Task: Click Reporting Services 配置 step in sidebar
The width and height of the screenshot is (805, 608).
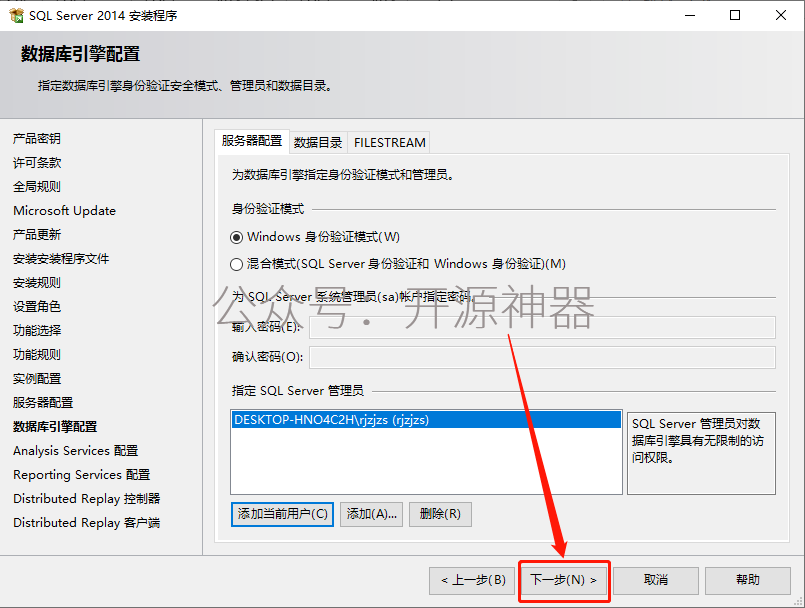Action: (82, 474)
